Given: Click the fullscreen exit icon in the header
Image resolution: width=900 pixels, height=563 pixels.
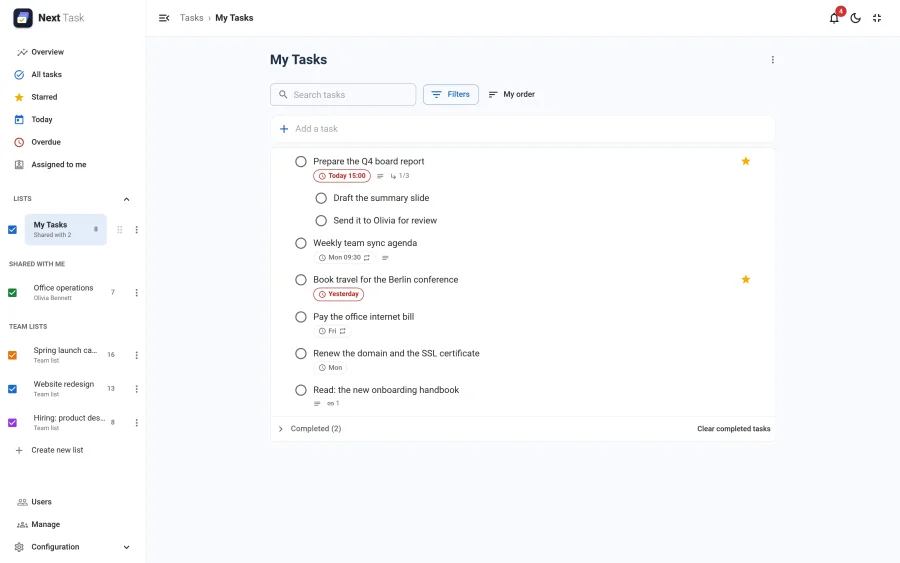Looking at the screenshot, I should 876,18.
